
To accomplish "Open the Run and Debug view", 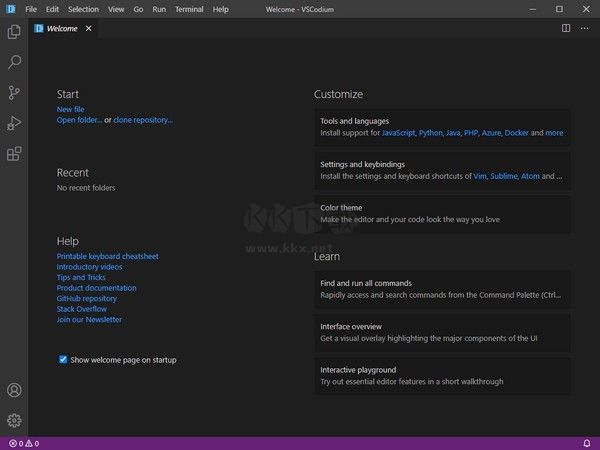I will click(14, 123).
